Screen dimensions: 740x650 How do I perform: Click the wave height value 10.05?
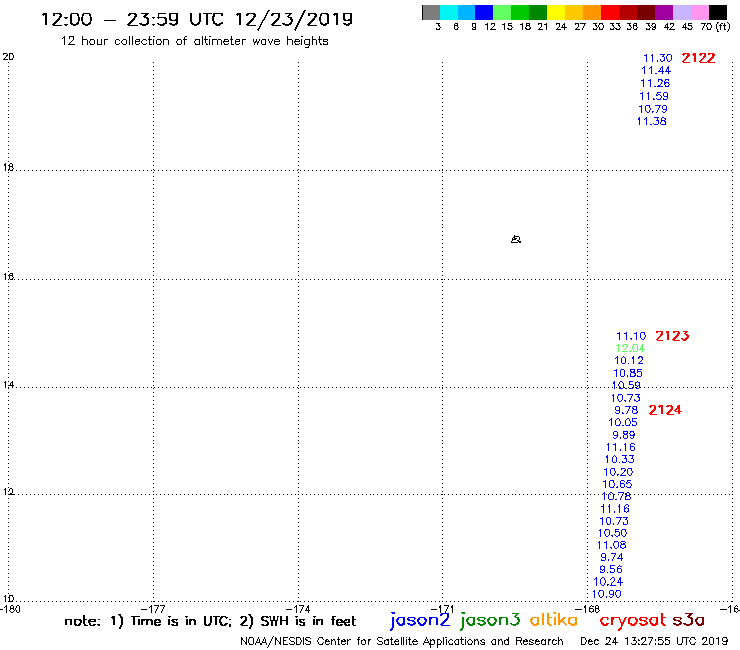point(623,422)
